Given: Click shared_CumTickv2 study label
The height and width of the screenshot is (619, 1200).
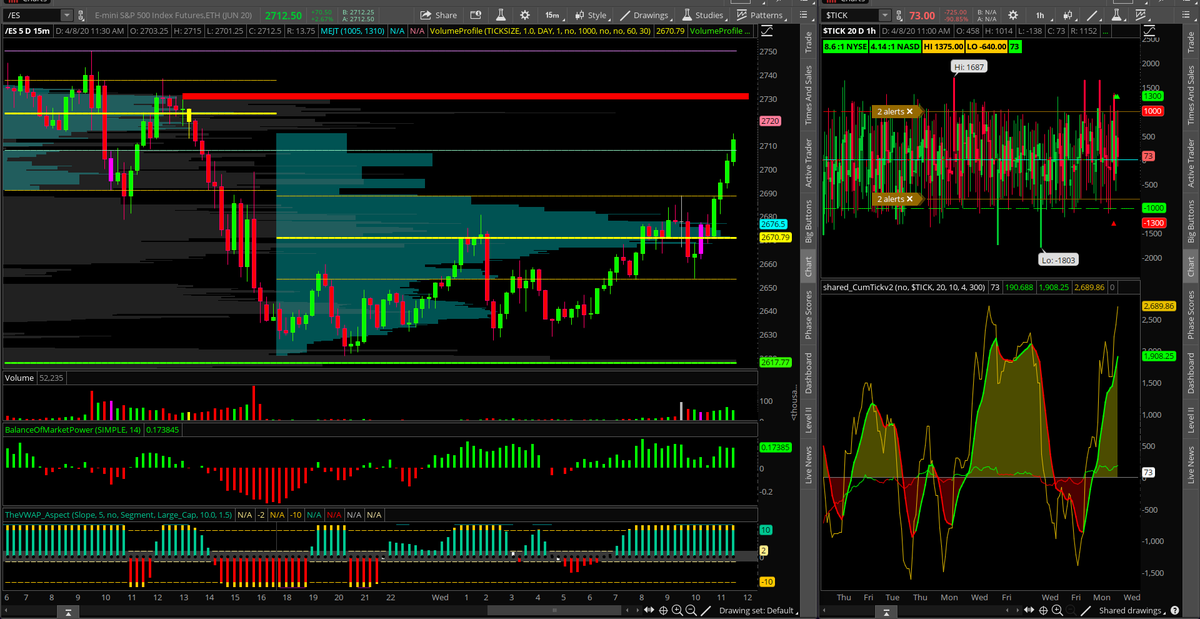Looking at the screenshot, I should click(x=903, y=287).
